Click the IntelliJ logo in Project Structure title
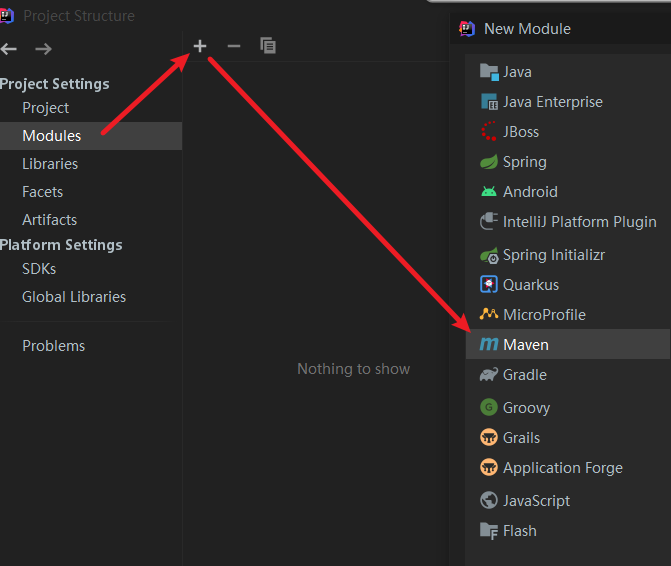This screenshot has height=566, width=671. click(7, 16)
